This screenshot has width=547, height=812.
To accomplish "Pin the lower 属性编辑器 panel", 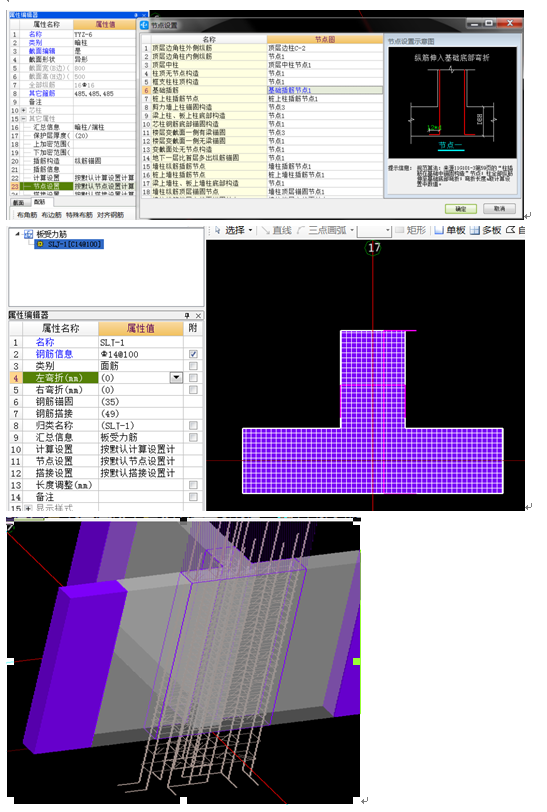I will (x=187, y=315).
